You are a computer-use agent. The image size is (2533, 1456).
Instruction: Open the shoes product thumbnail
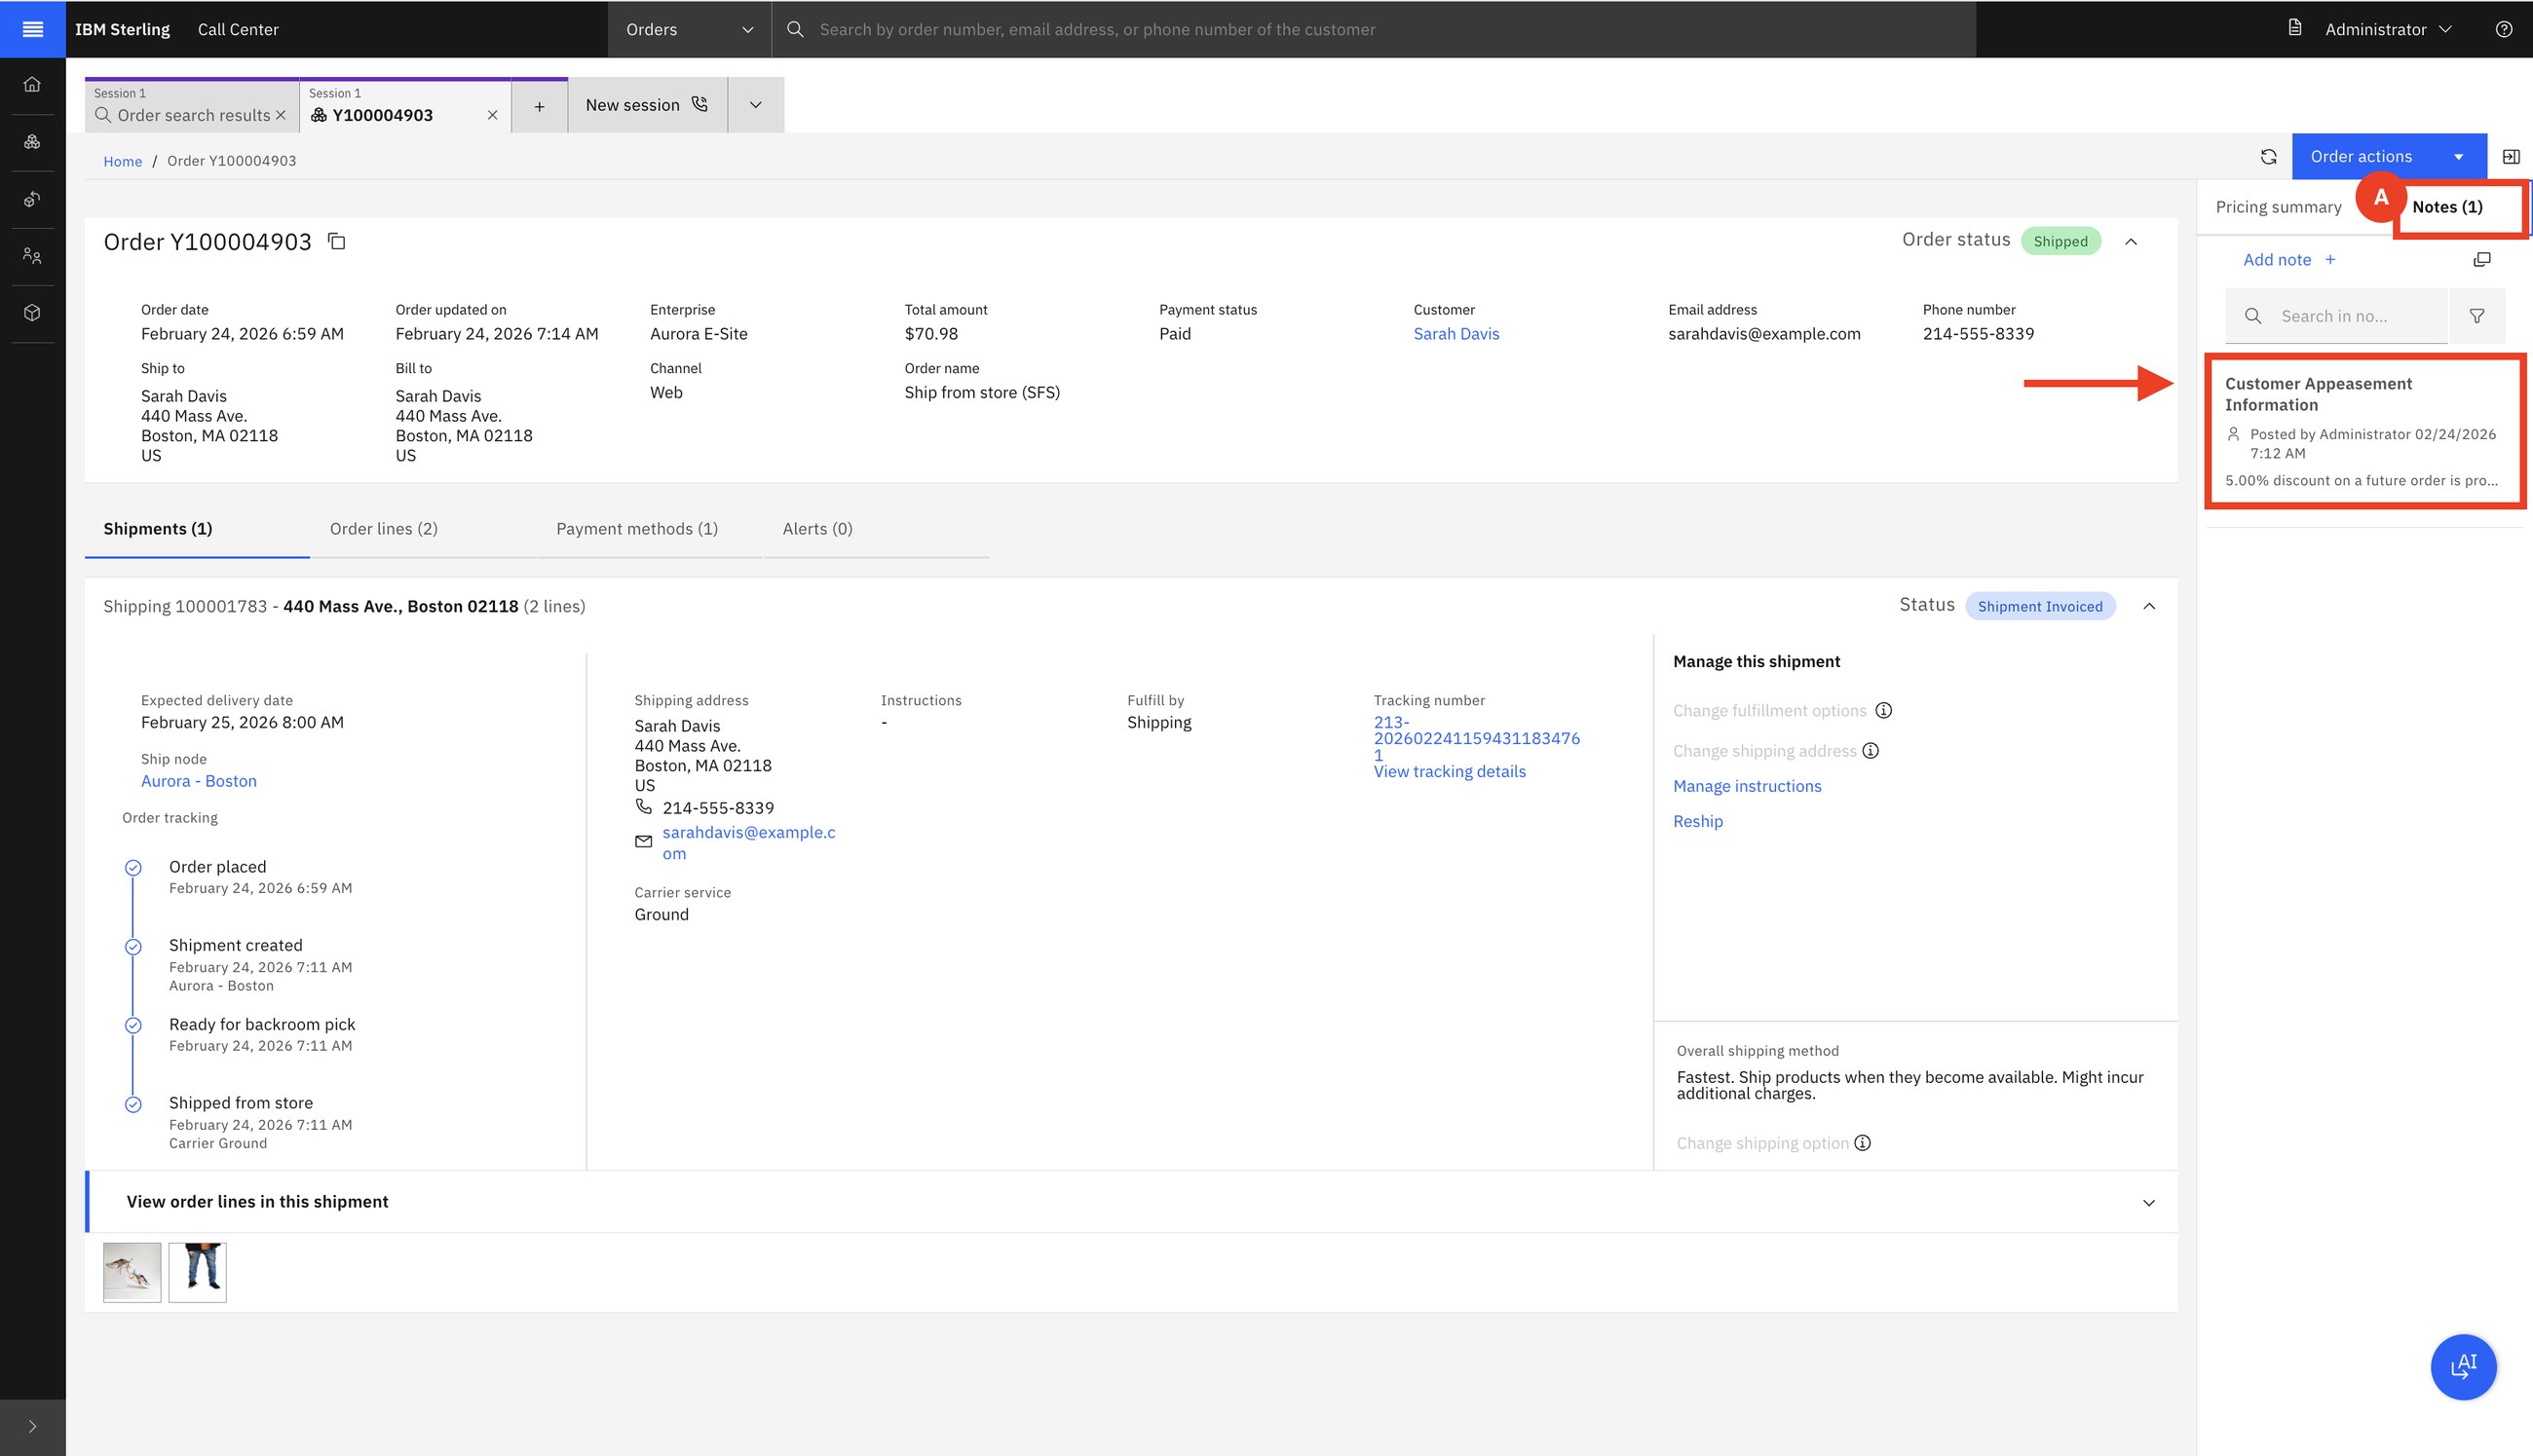coord(132,1272)
